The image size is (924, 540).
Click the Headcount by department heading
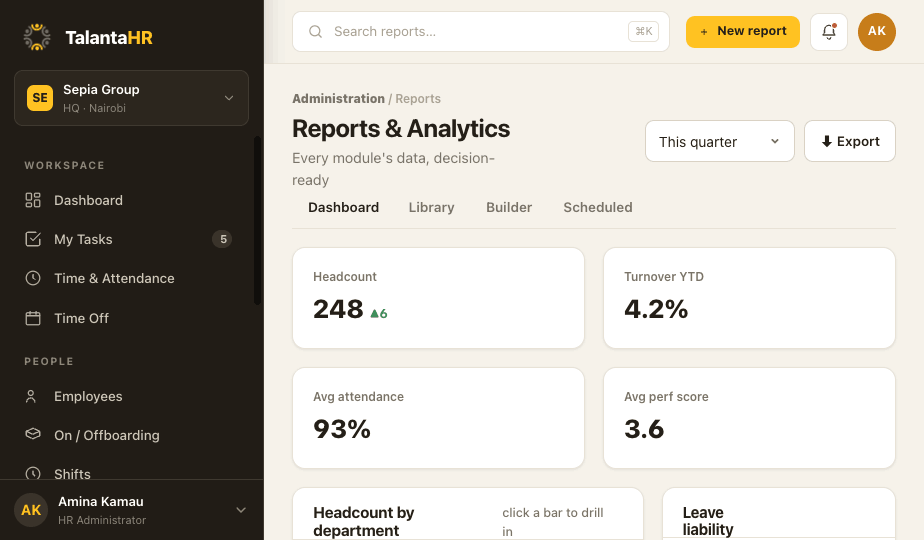click(364, 521)
